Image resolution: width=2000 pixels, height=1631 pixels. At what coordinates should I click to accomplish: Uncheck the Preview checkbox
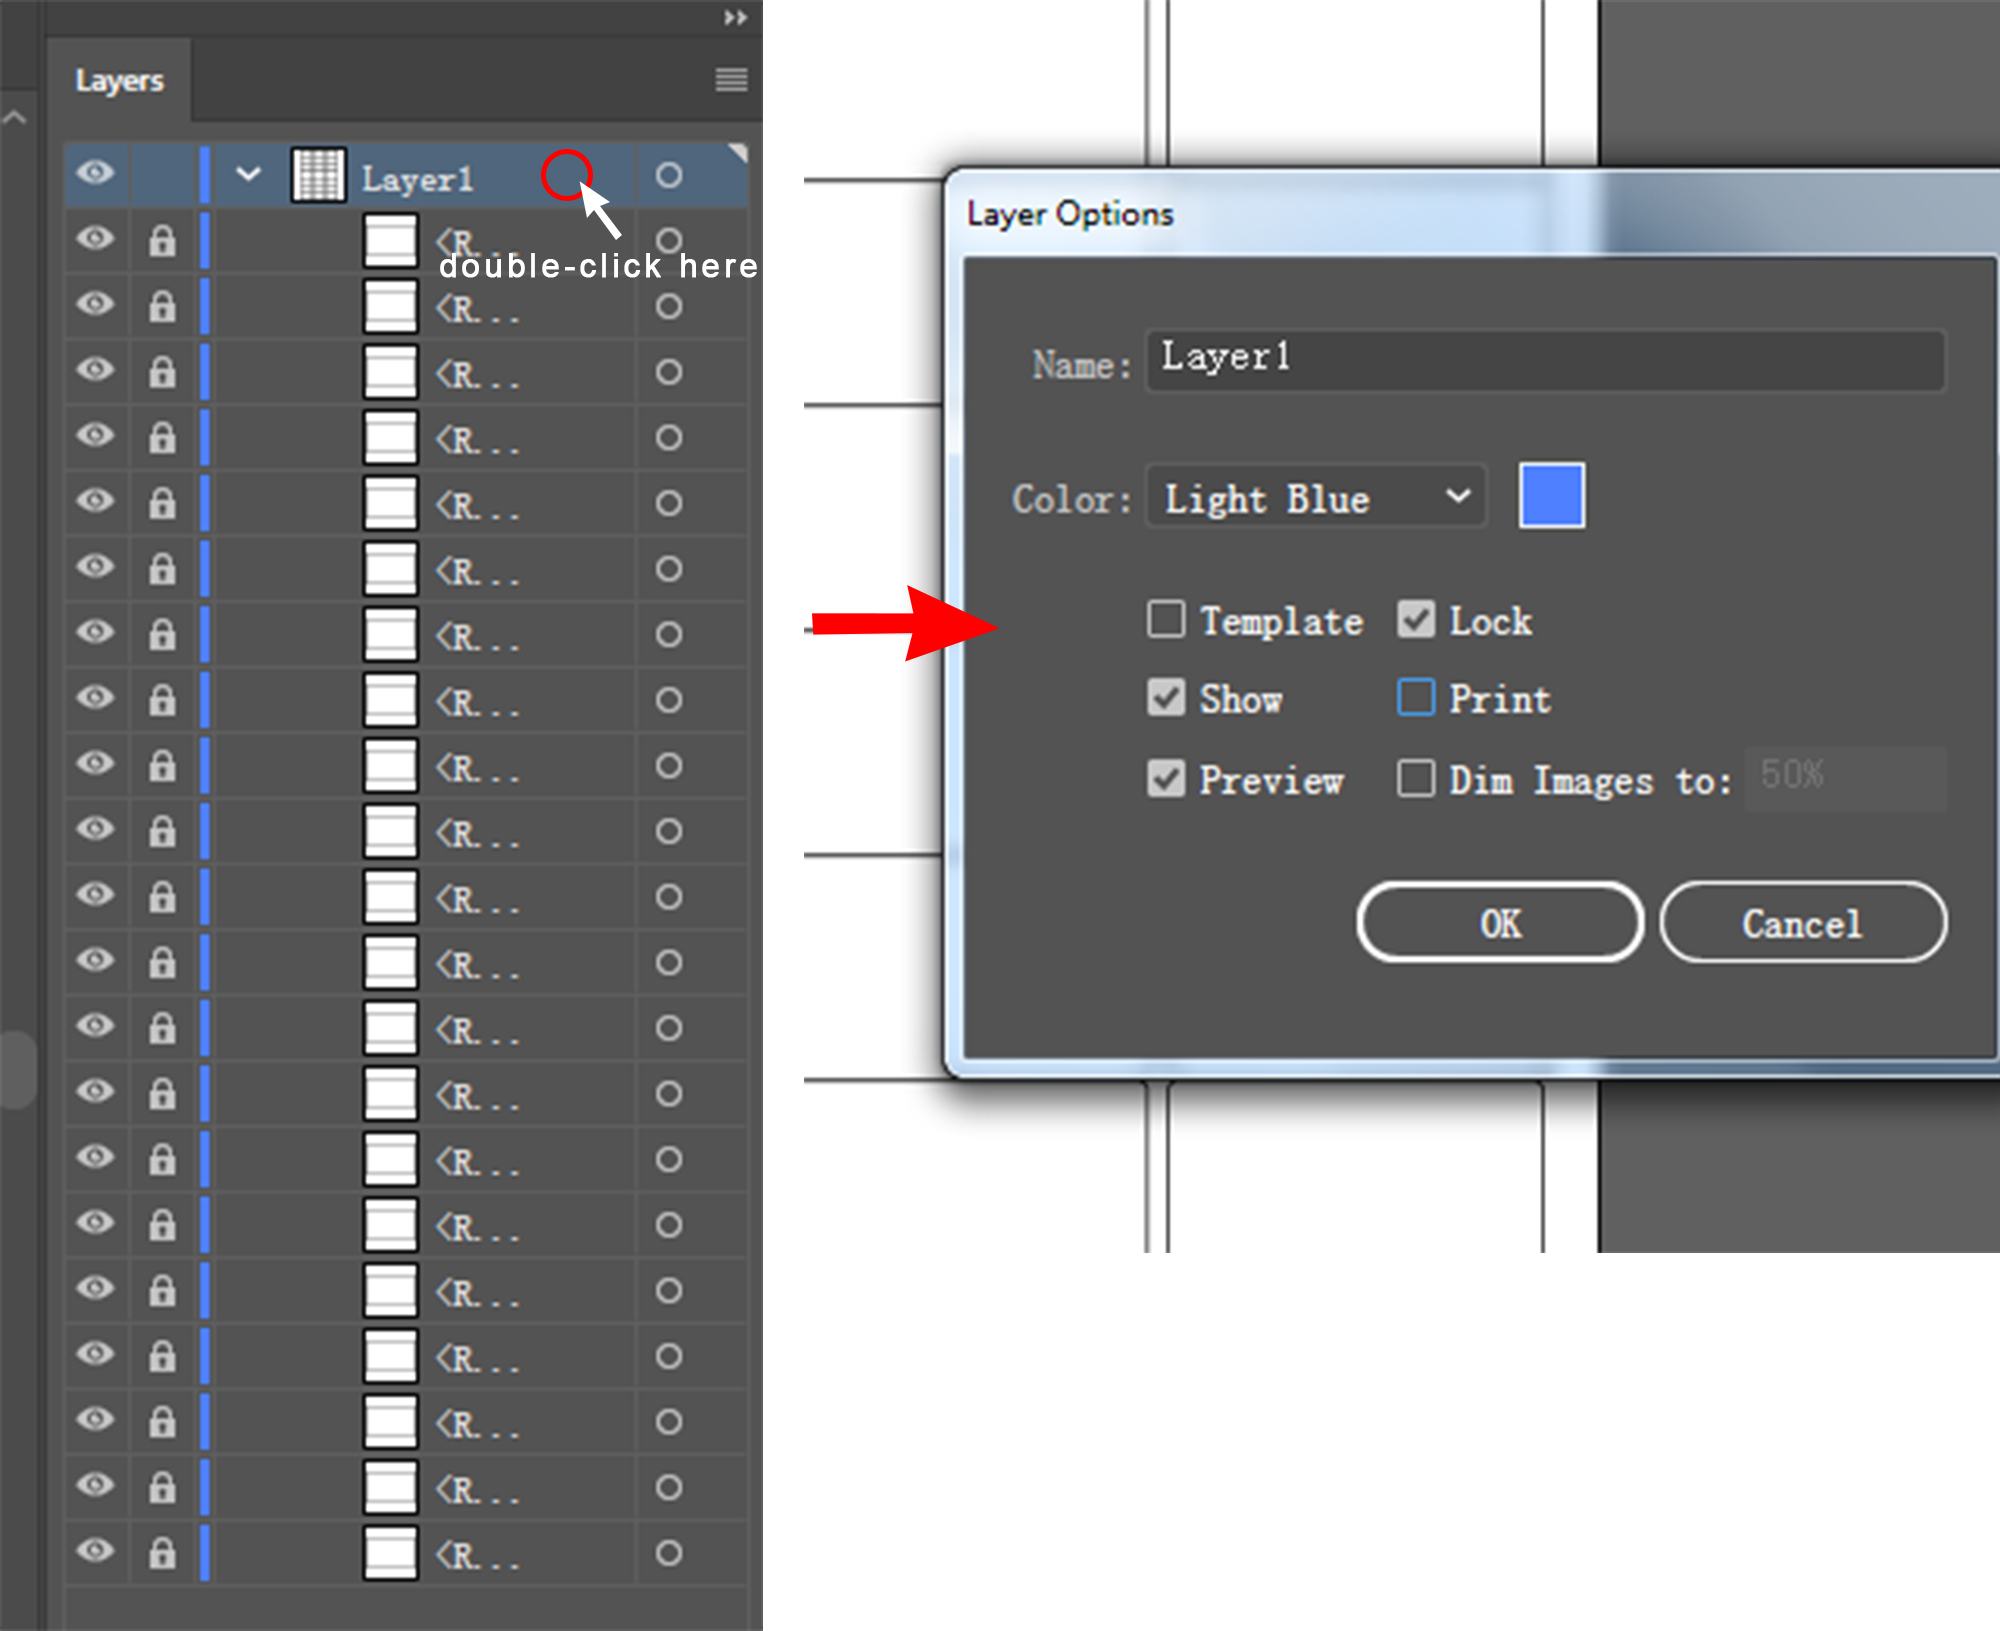click(1166, 778)
